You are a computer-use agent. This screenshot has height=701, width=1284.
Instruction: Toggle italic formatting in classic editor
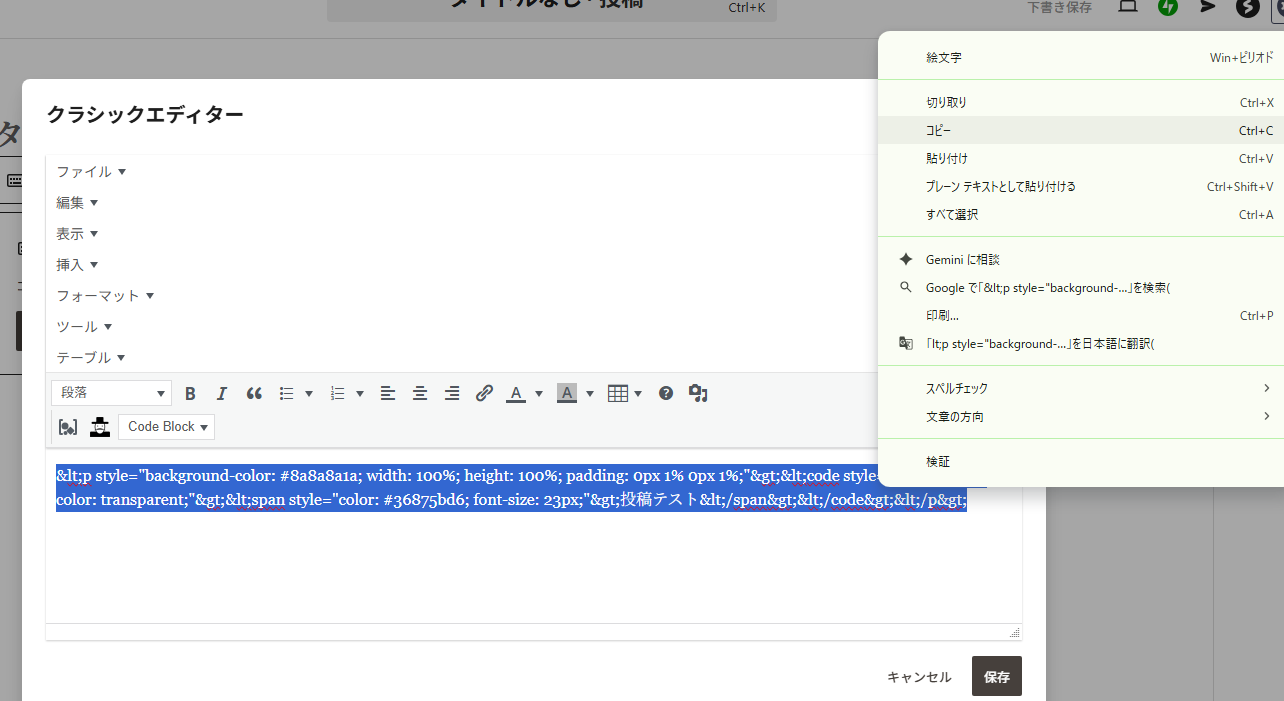coord(222,394)
